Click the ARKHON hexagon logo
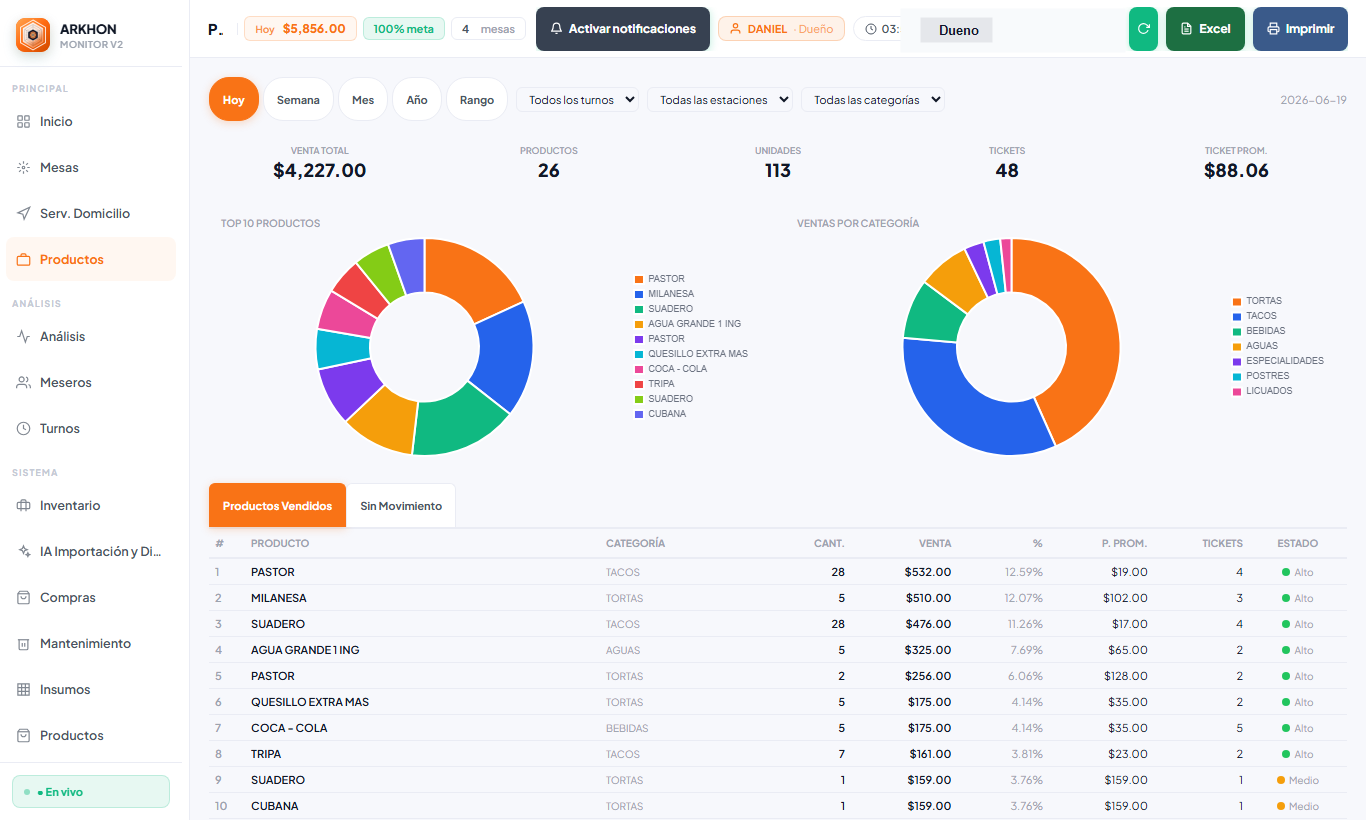Screen dimensions: 1366x820 pos(33,36)
